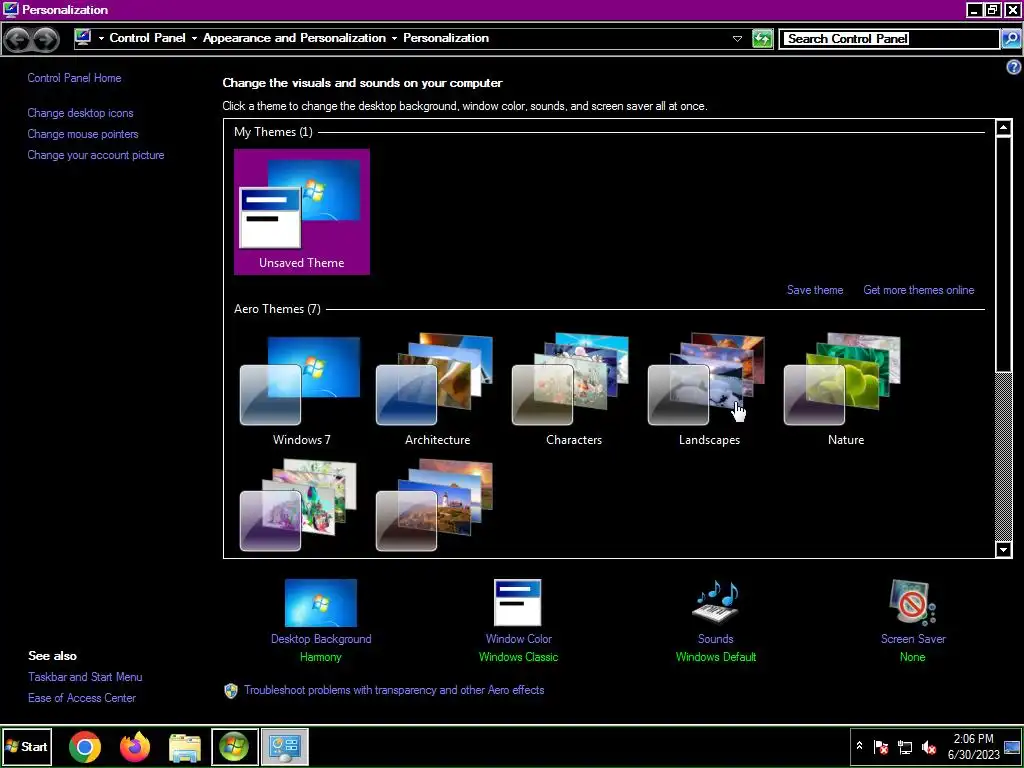Open Desktop Background settings icon
1024x768 pixels.
[x=321, y=602]
